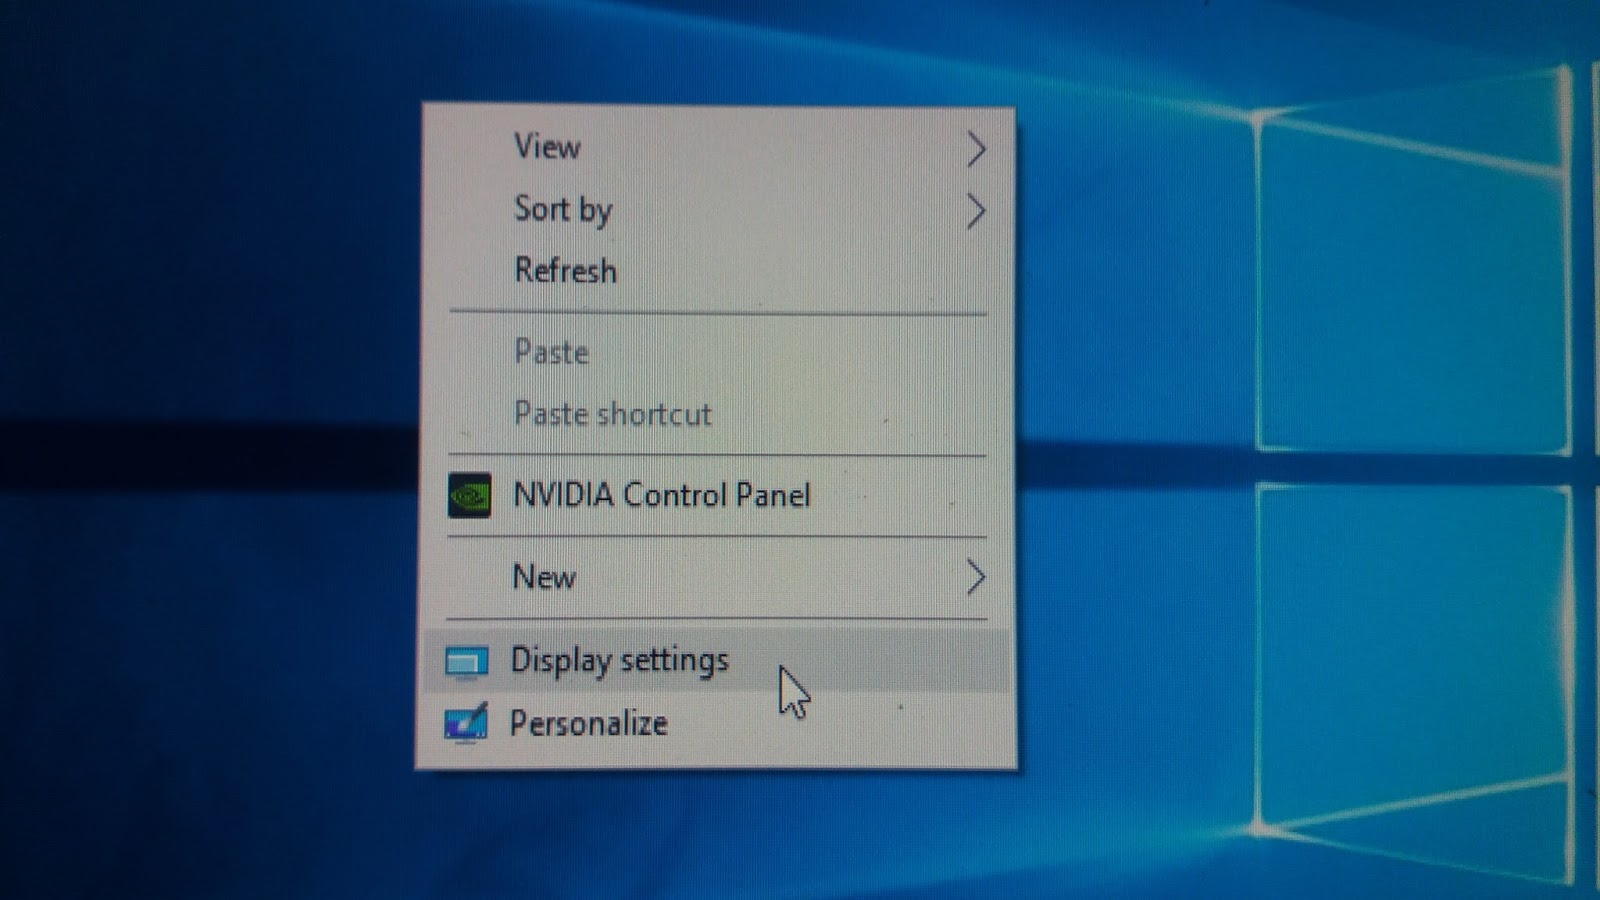The image size is (1600, 900).
Task: Choose Personalize from the context menu
Action: point(718,723)
